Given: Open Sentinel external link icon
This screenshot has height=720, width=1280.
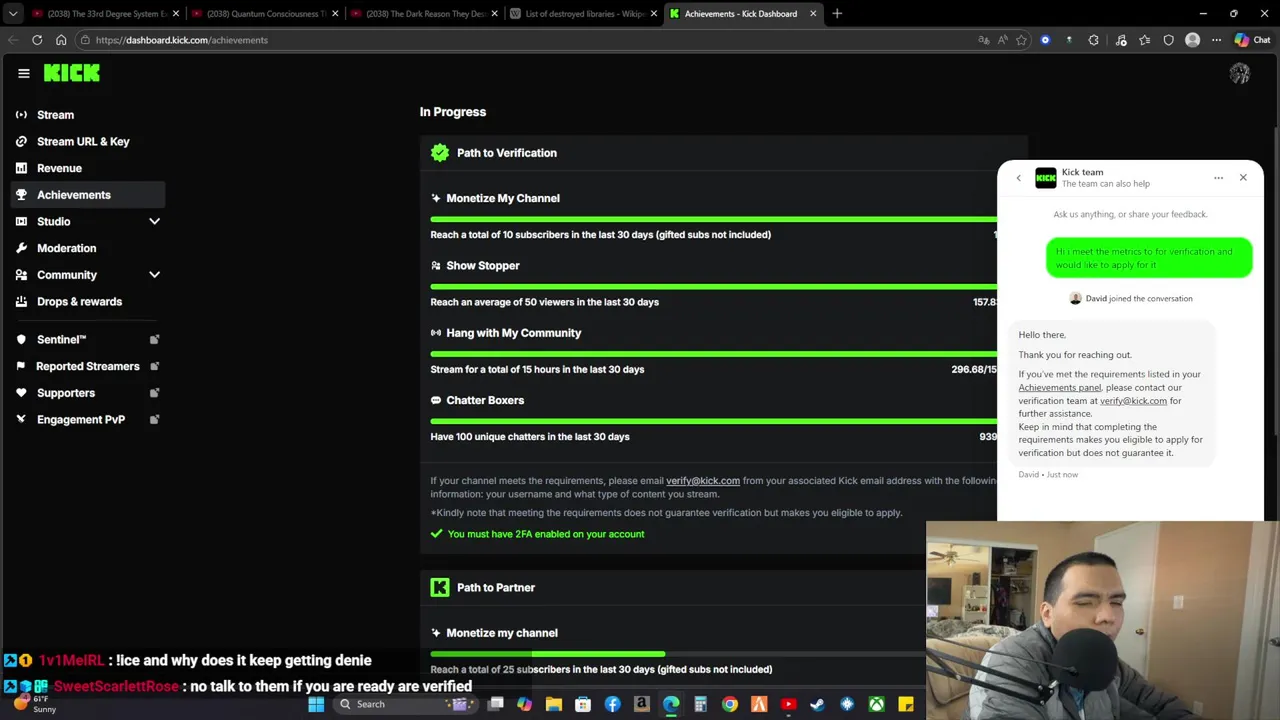Looking at the screenshot, I should coord(154,340).
